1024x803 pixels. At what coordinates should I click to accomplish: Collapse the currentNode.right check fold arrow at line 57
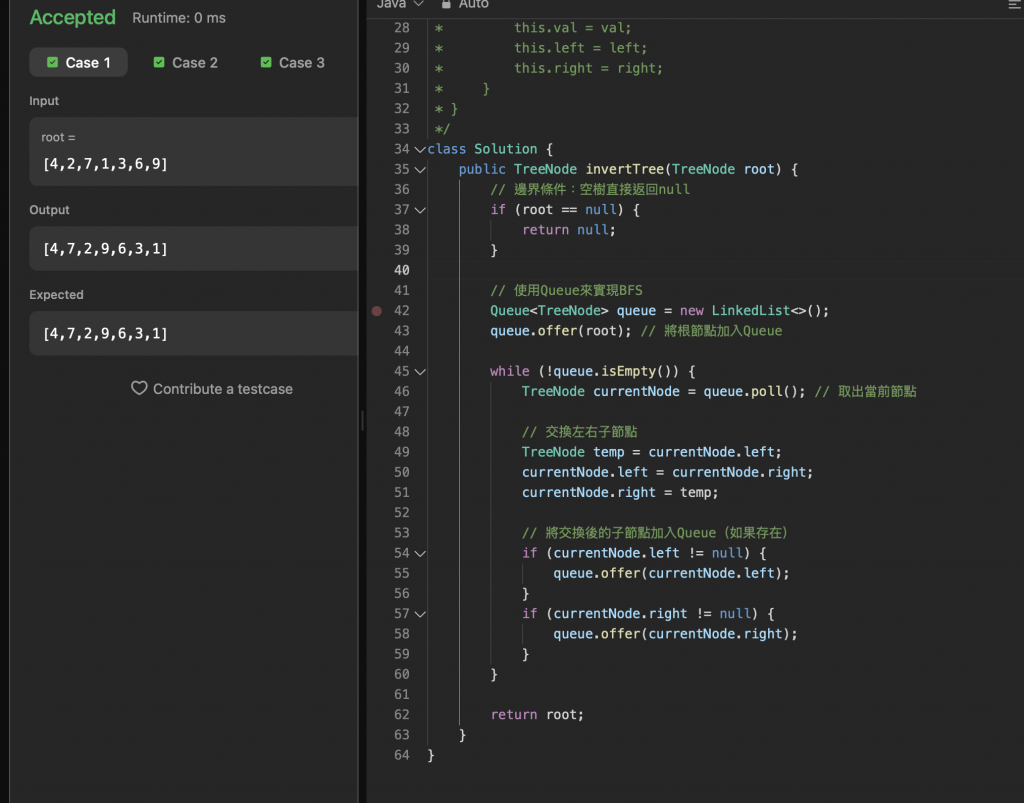[x=420, y=614]
